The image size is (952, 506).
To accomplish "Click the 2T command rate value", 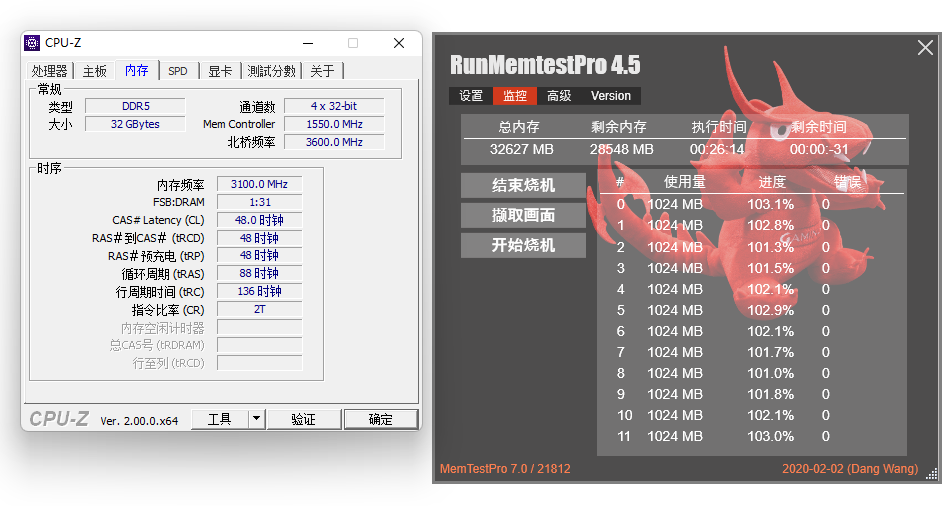I will (259, 309).
